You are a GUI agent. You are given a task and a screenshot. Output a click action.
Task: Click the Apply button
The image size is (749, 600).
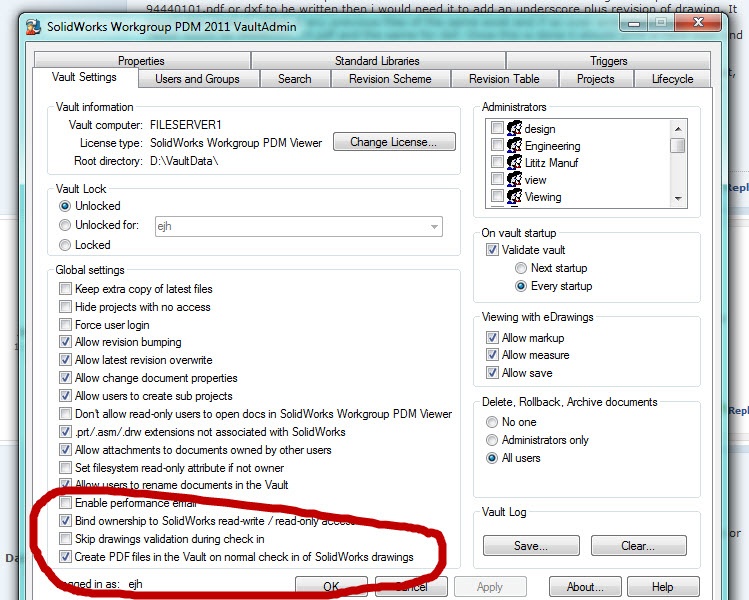point(490,586)
